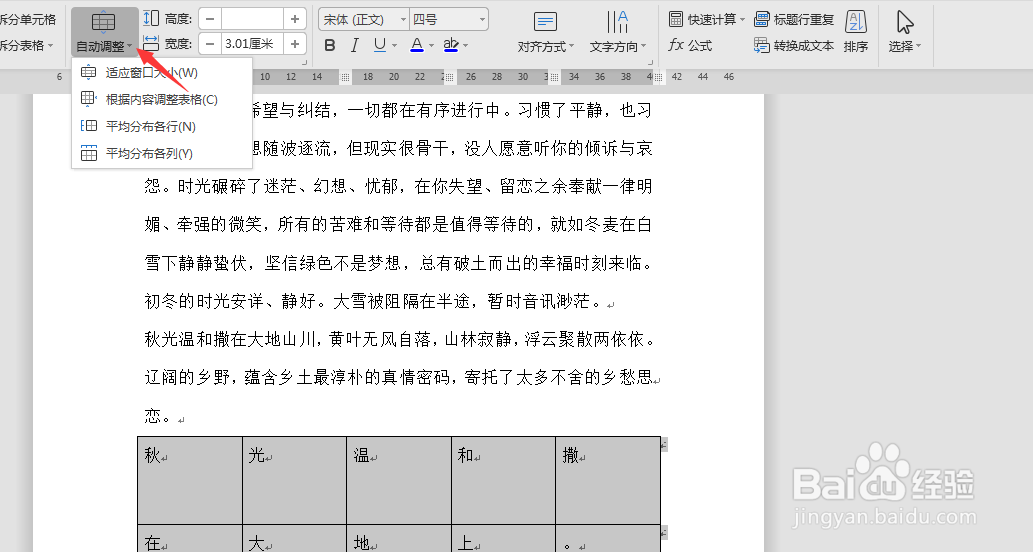Increase the column width with its plus

point(294,44)
